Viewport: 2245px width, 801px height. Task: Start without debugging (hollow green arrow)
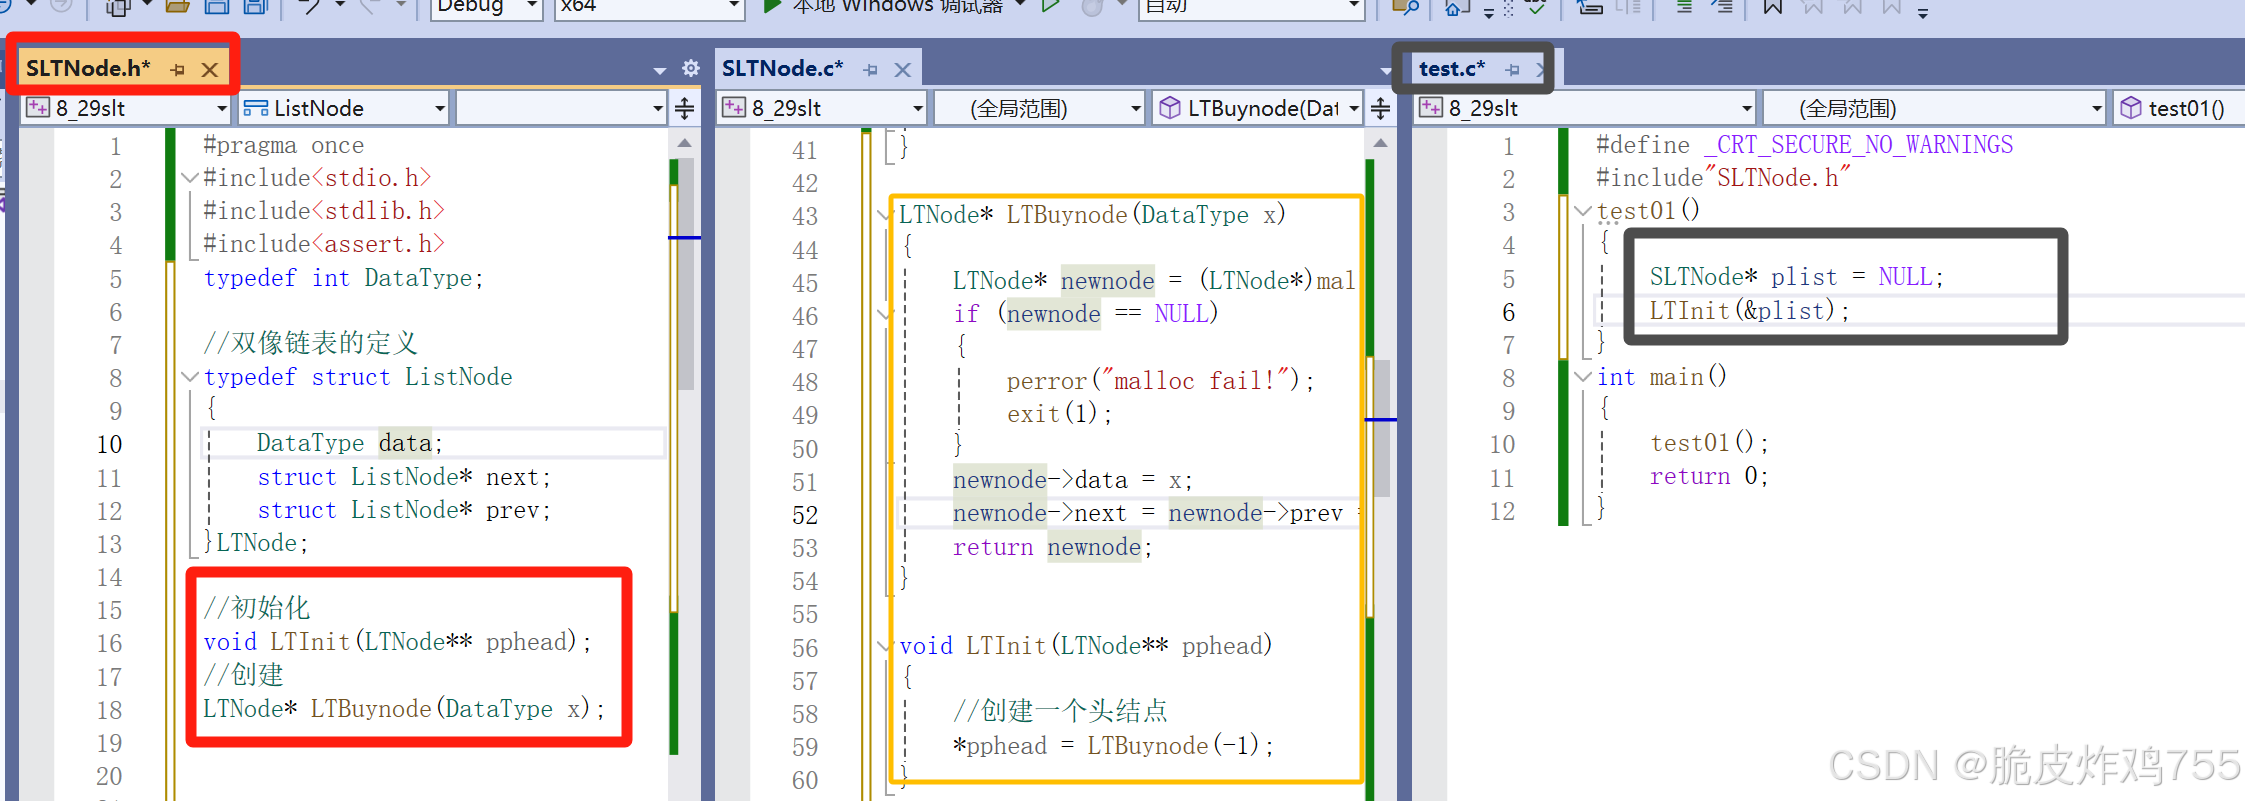1049,6
